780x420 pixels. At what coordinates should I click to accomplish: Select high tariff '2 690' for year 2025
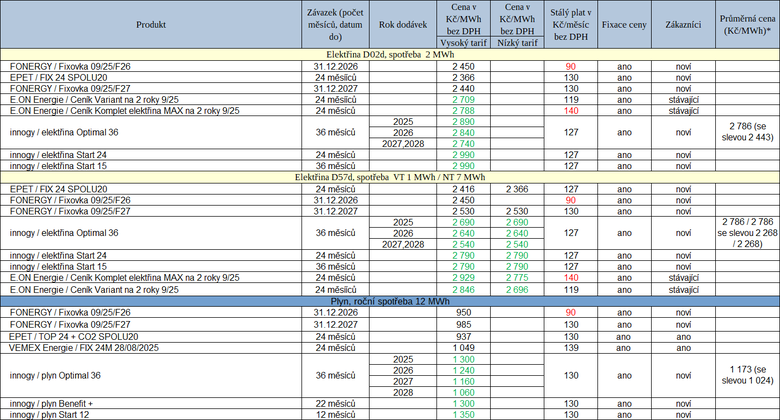tap(464, 222)
